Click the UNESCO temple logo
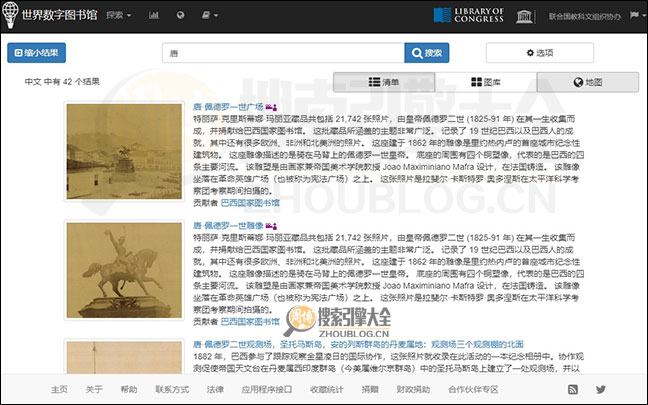The image size is (648, 405). point(524,16)
